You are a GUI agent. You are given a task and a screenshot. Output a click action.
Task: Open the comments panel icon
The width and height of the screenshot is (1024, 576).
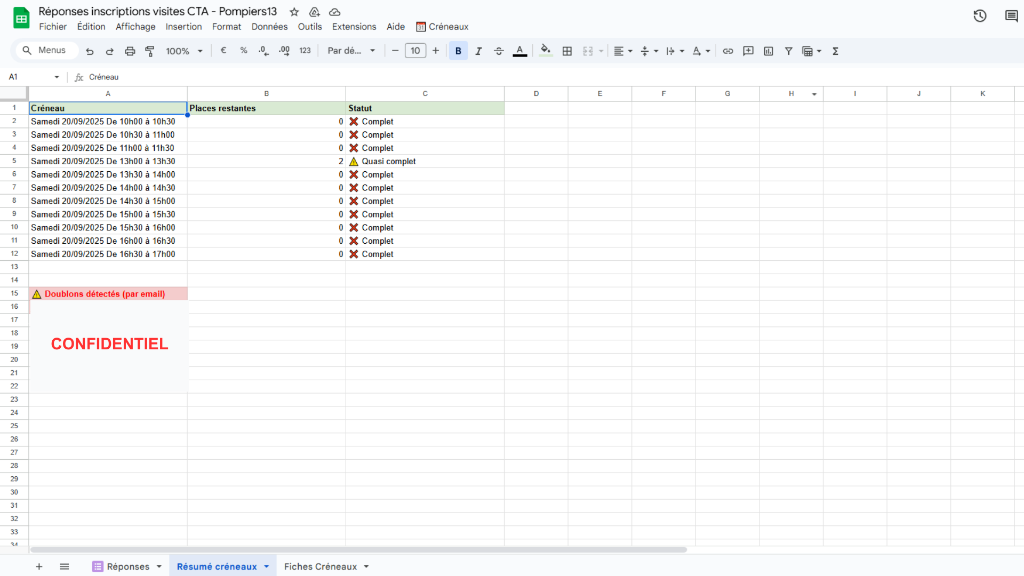pos(1012,16)
